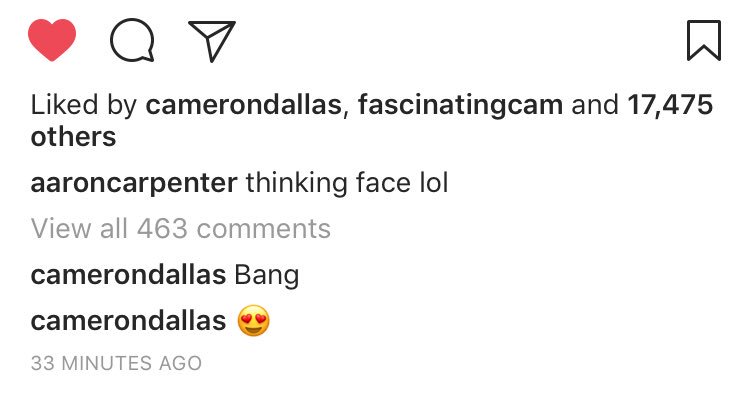Viewport: 750px width, 399px height.
Task: Tap the 33 MINUTES AGO timestamp
Action: click(116, 363)
